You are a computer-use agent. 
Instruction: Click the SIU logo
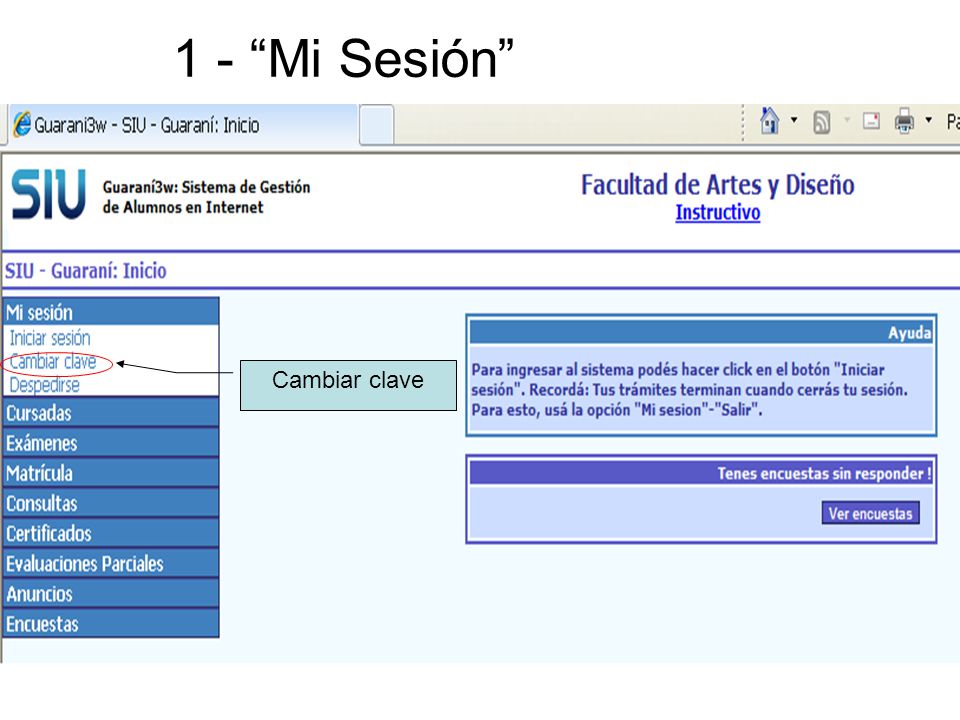pyautogui.click(x=49, y=194)
